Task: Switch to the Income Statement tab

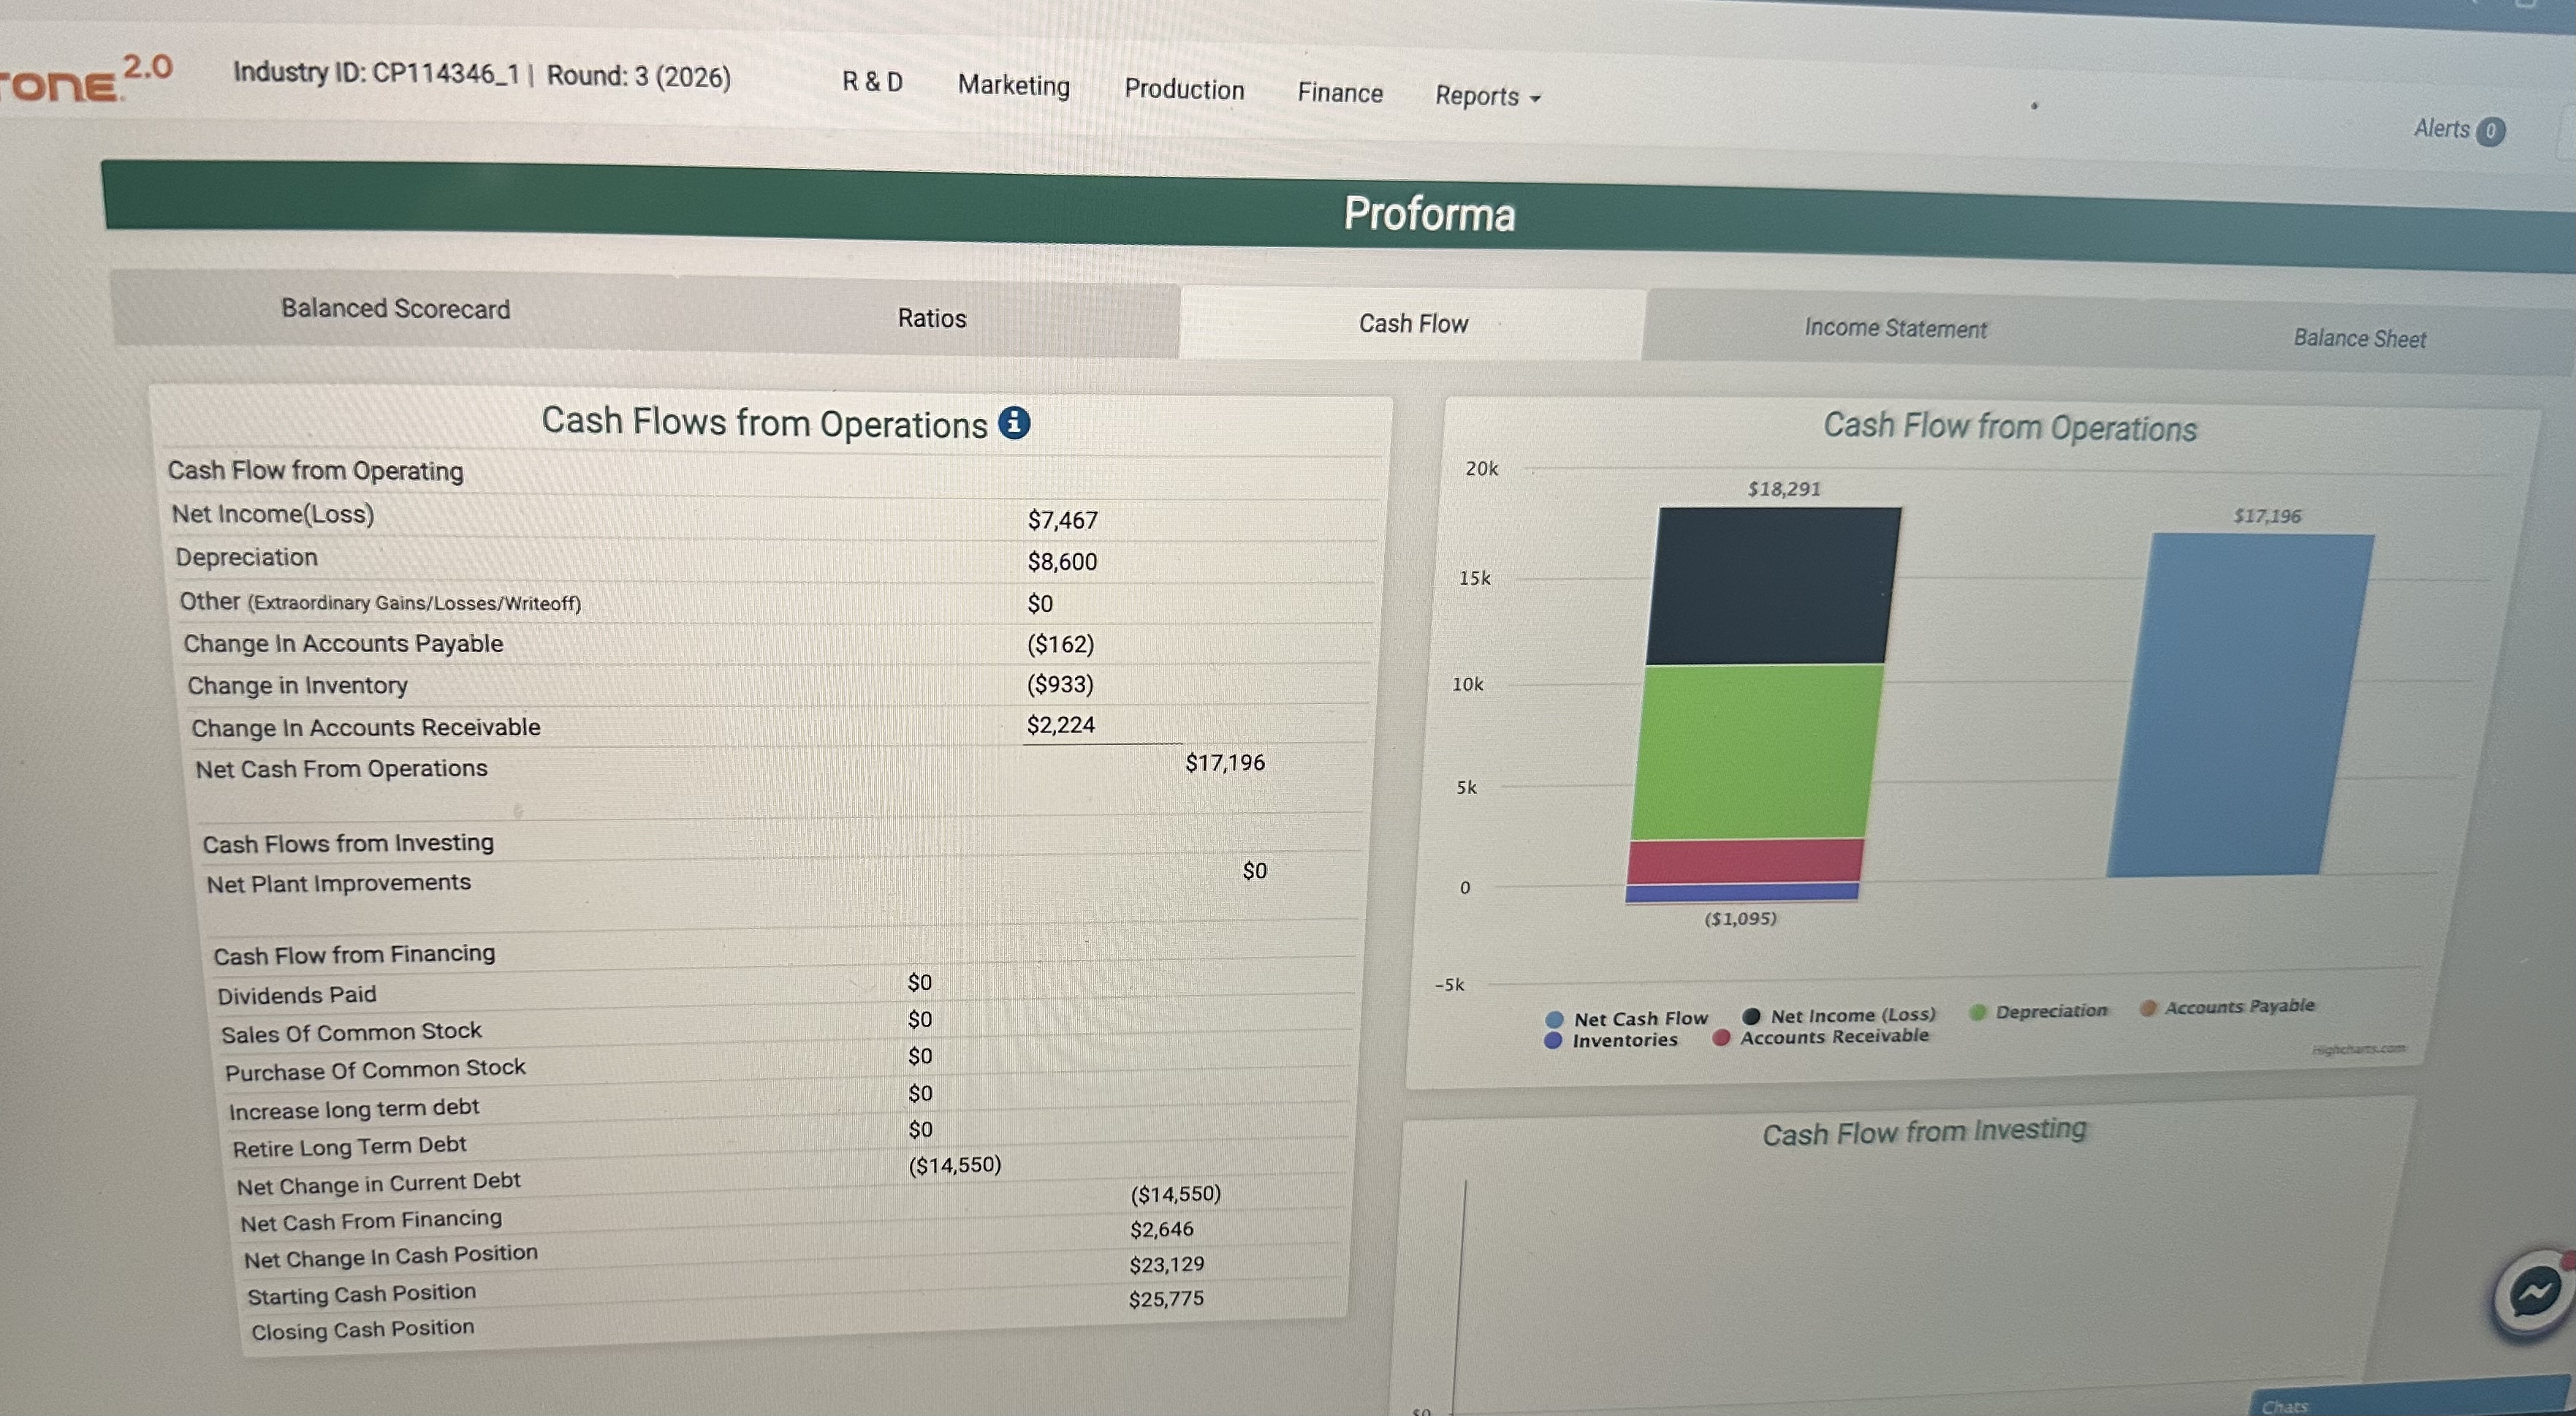Action: [x=1895, y=328]
